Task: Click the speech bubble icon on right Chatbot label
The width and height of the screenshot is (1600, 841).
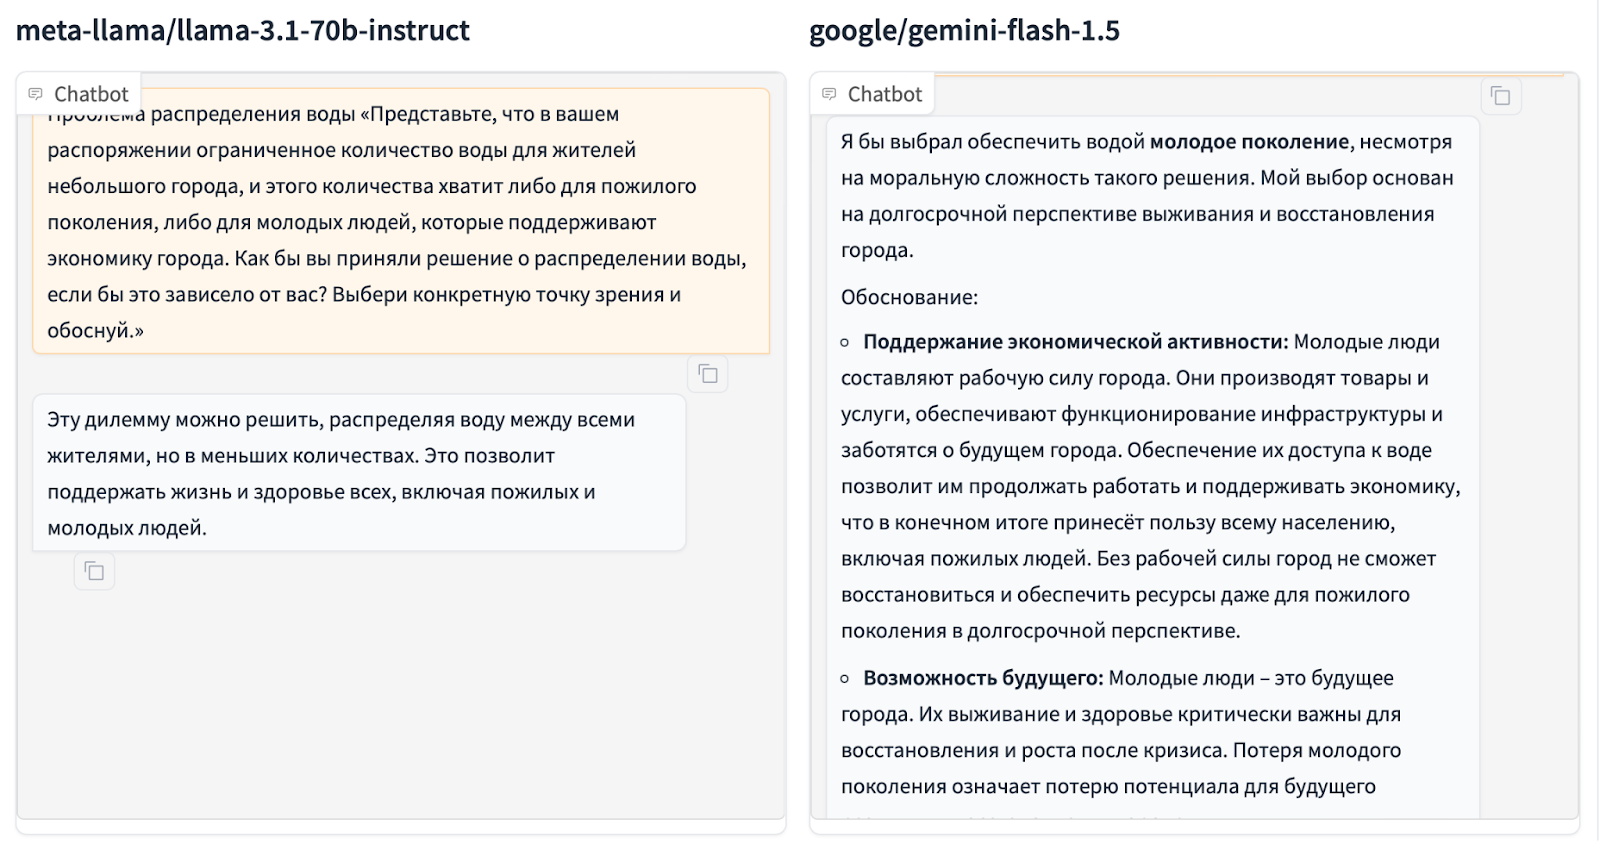Action: point(829,93)
